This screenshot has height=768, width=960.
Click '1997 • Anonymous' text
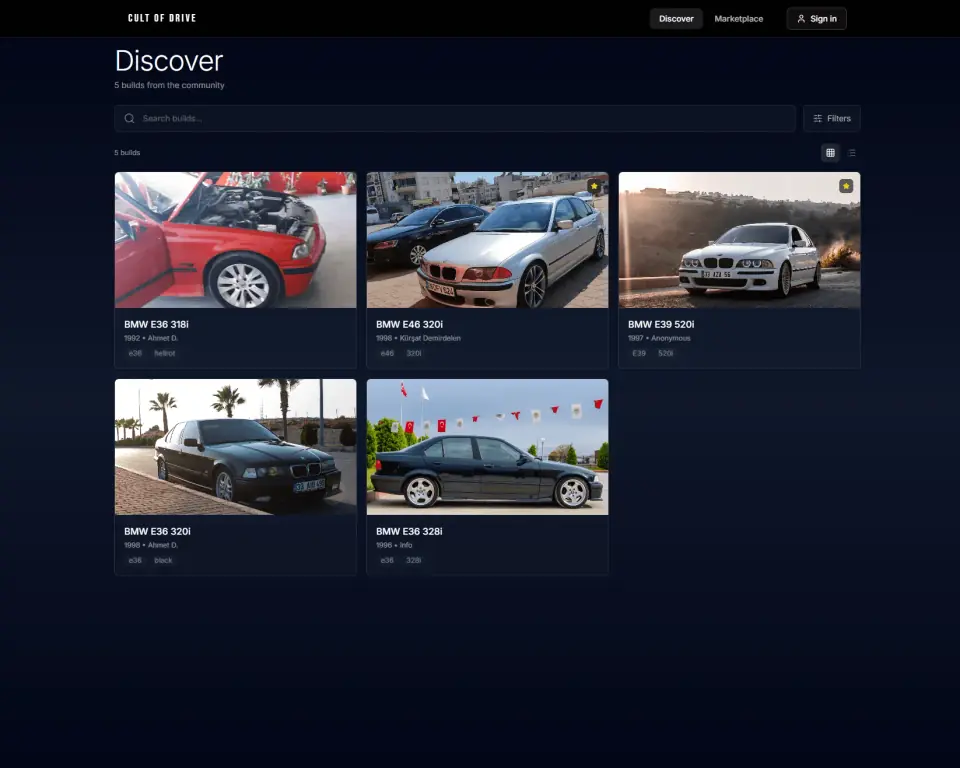(659, 338)
